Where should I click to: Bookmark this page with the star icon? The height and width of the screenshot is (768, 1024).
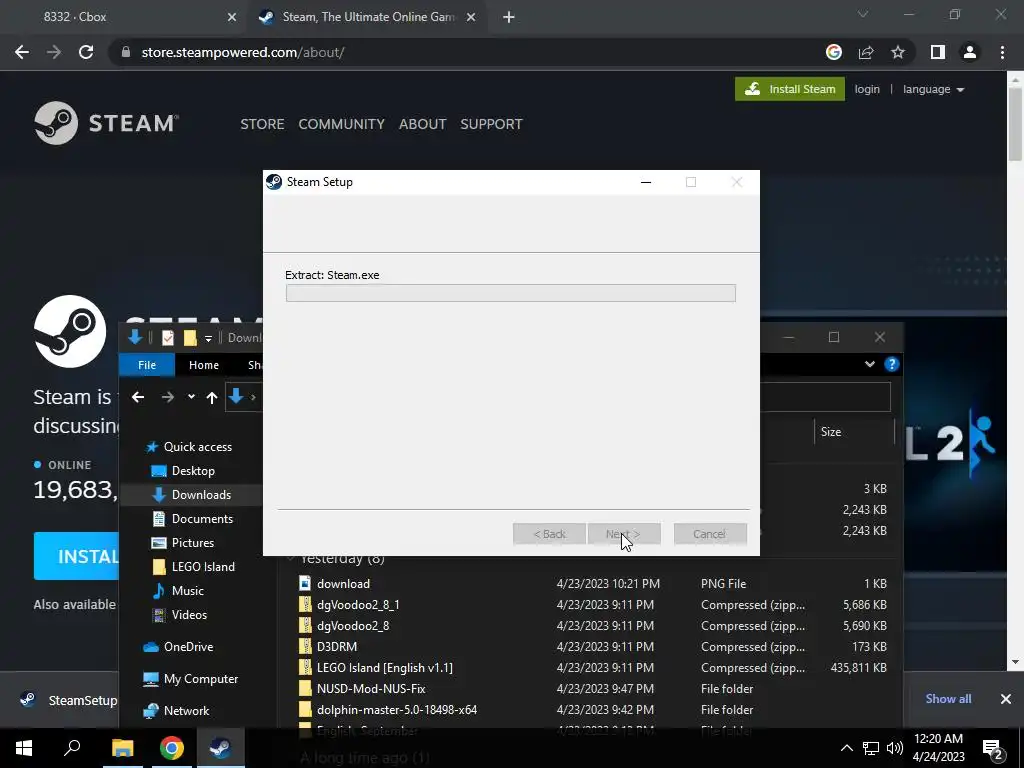[898, 52]
